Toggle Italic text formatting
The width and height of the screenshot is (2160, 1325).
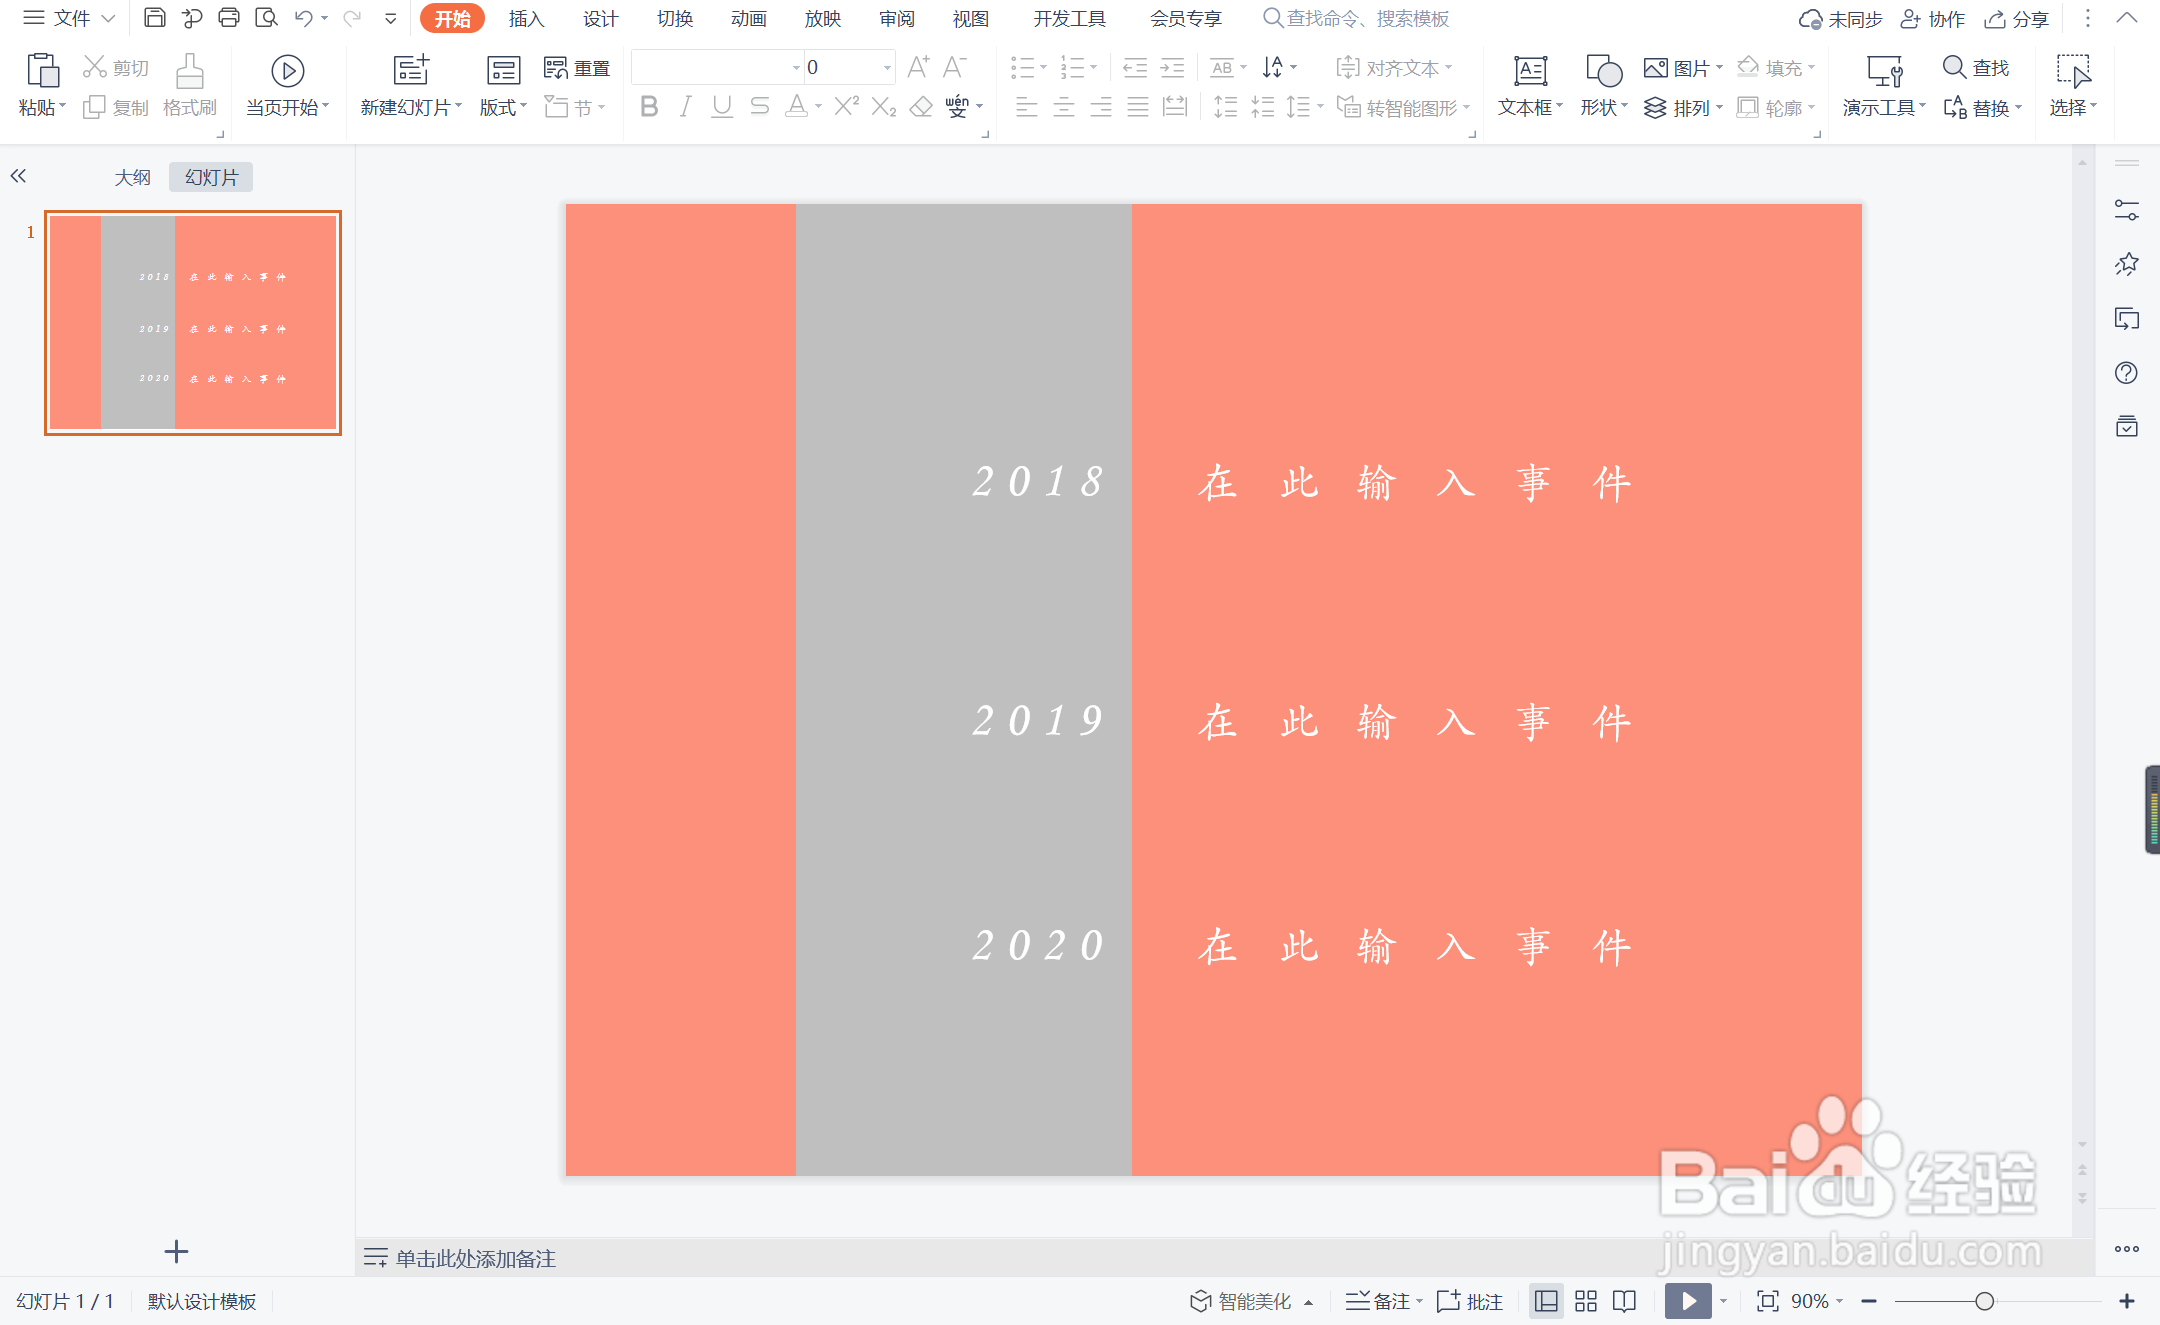(685, 107)
